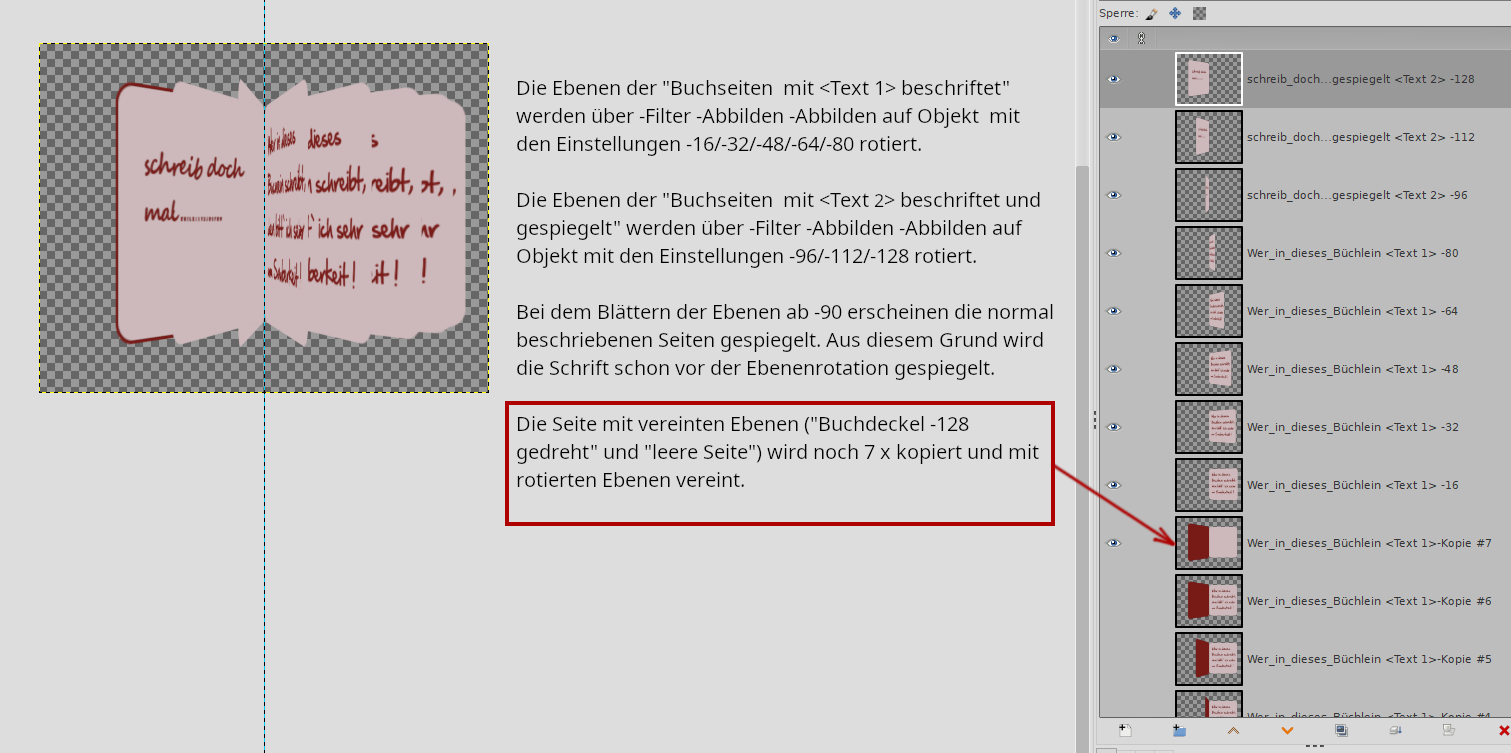Click the open book image on the canvas
This screenshot has width=1511, height=753.
291,214
